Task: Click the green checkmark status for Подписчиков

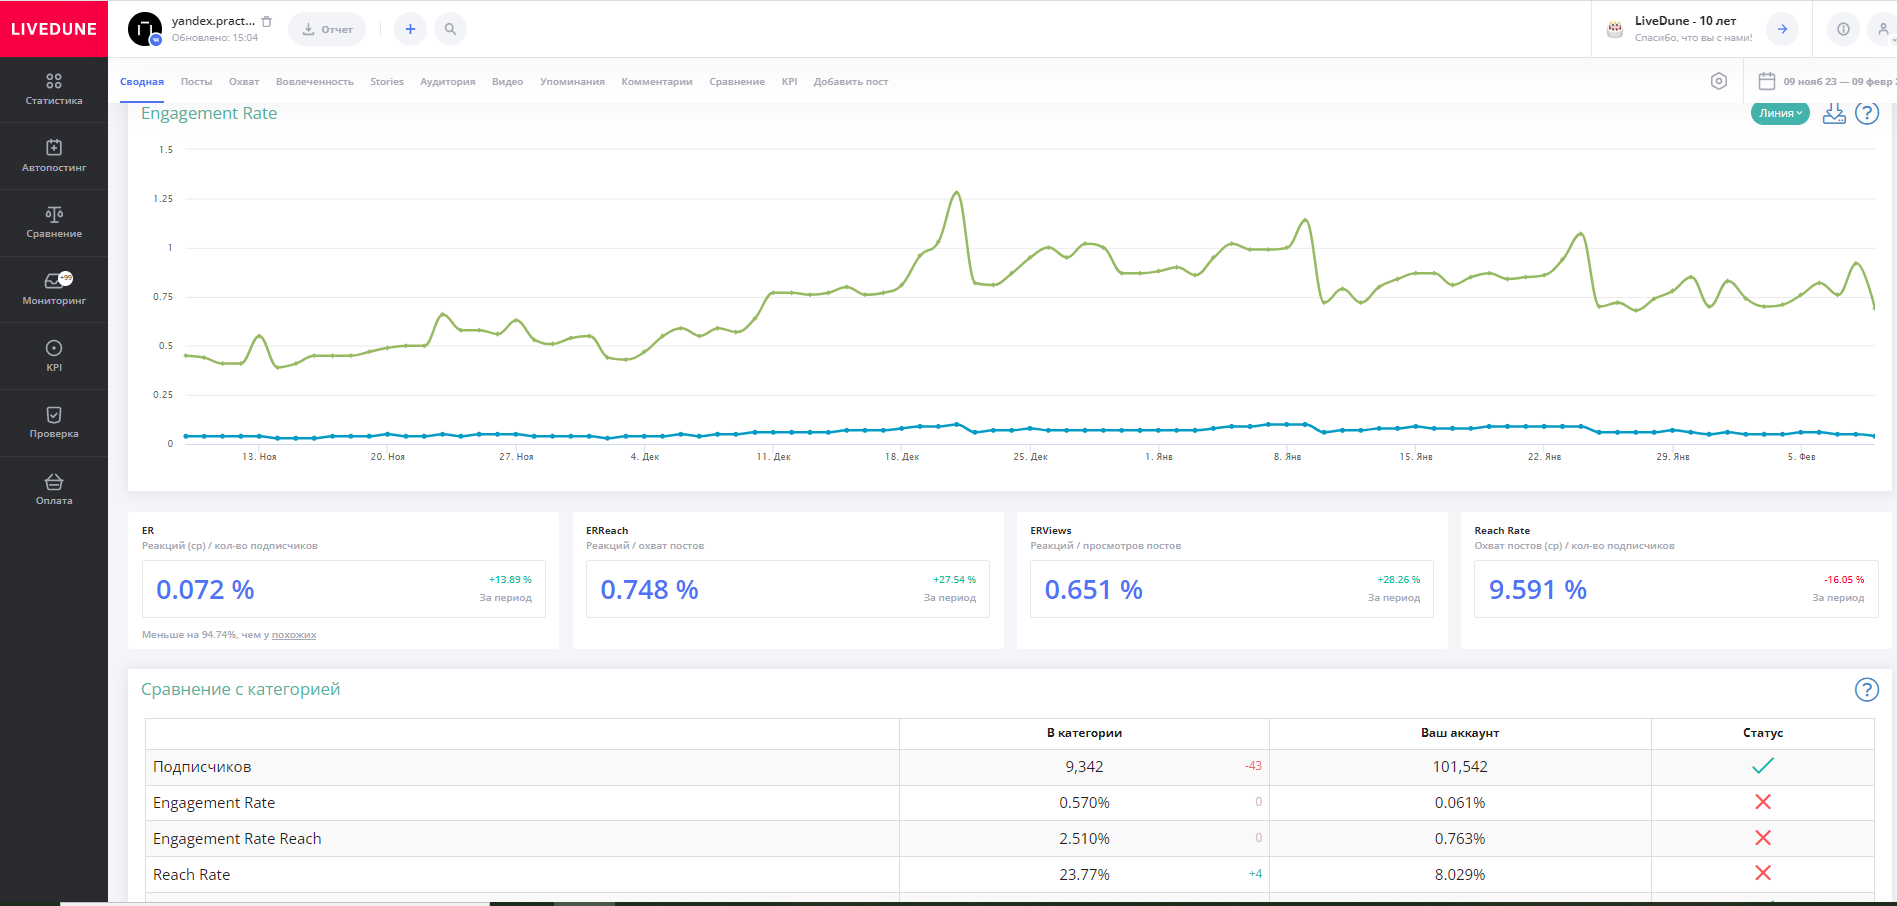Action: [x=1763, y=766]
